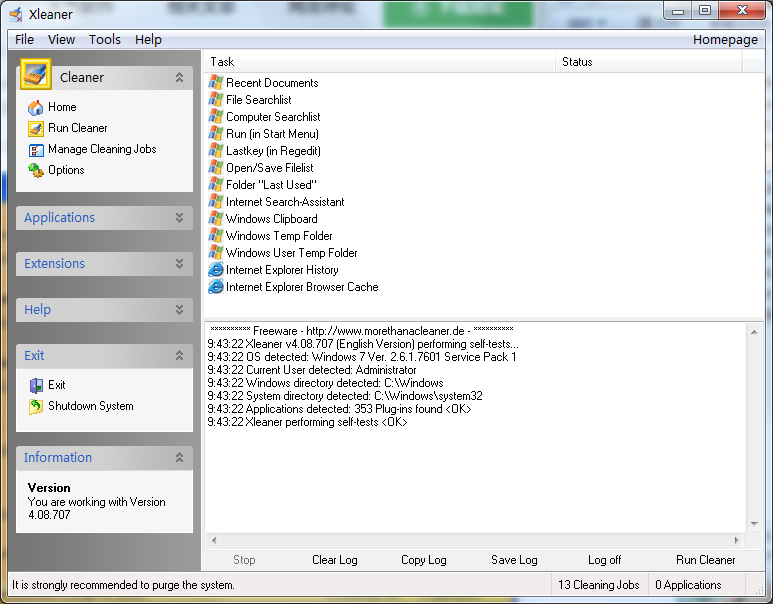The image size is (773, 604).
Task: Click the Internet Explorer History icon
Action: point(215,270)
